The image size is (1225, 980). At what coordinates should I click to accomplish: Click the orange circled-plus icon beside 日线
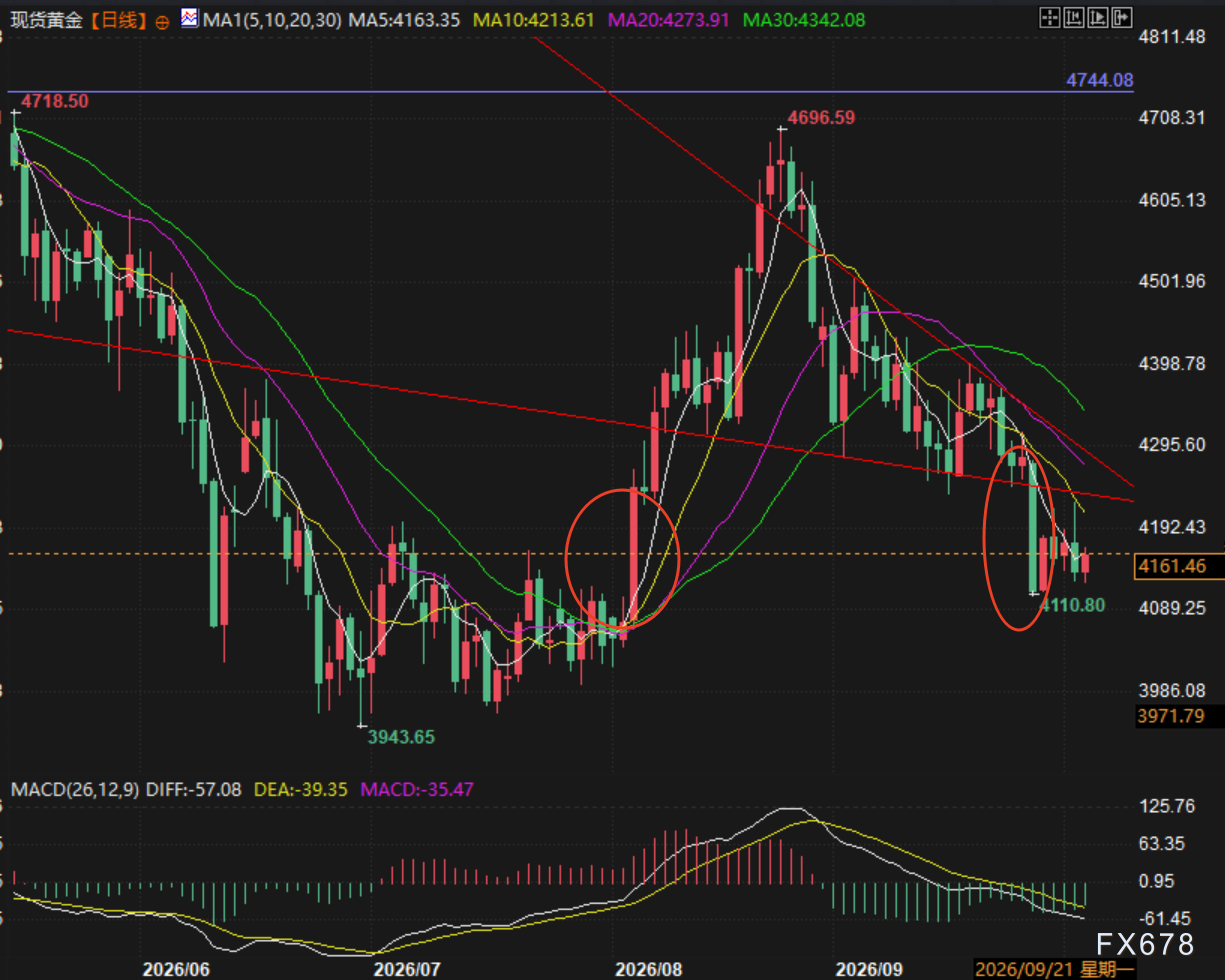[161, 20]
